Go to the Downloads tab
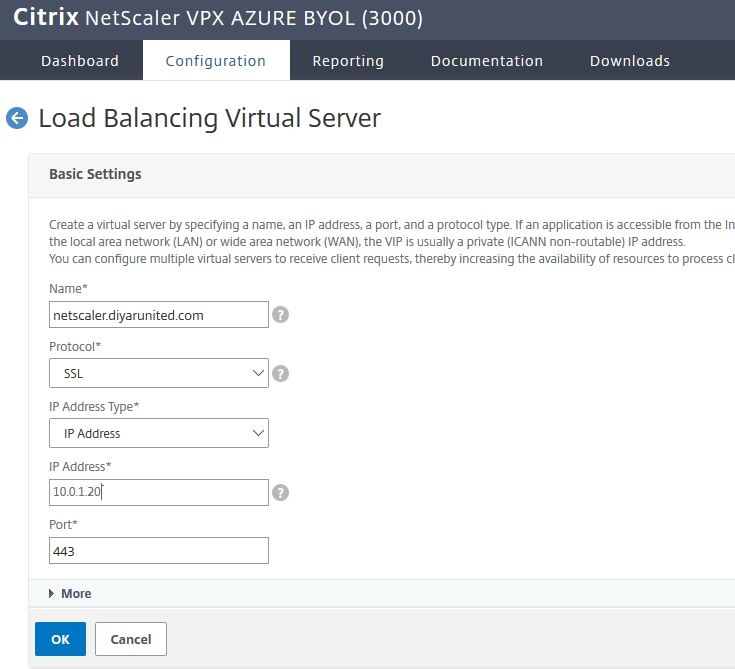The width and height of the screenshot is (735, 669). [630, 60]
